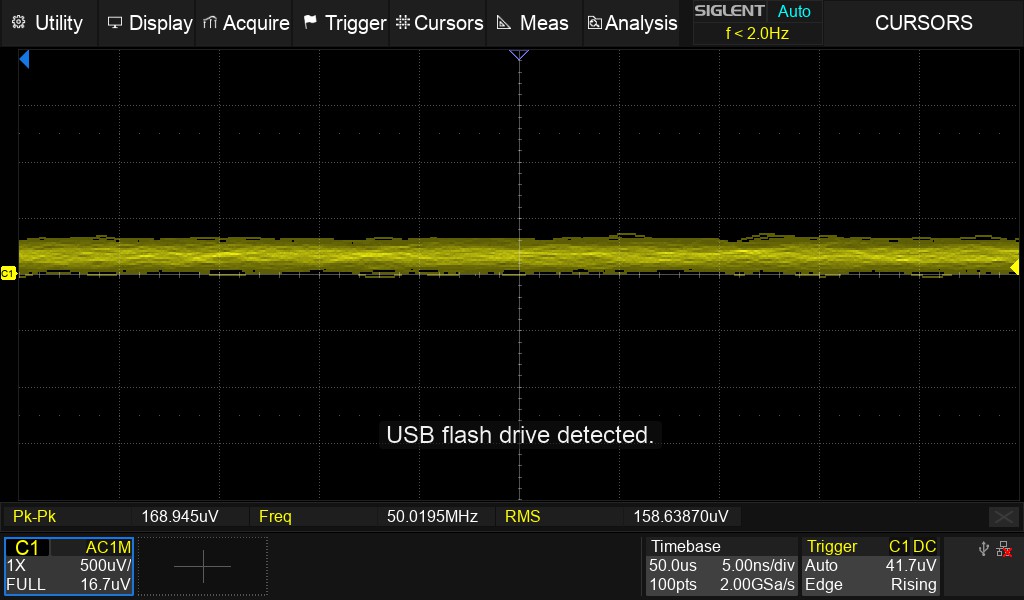Click the trigger level arrow on right edge
The height and width of the screenshot is (600, 1024).
coord(1014,267)
